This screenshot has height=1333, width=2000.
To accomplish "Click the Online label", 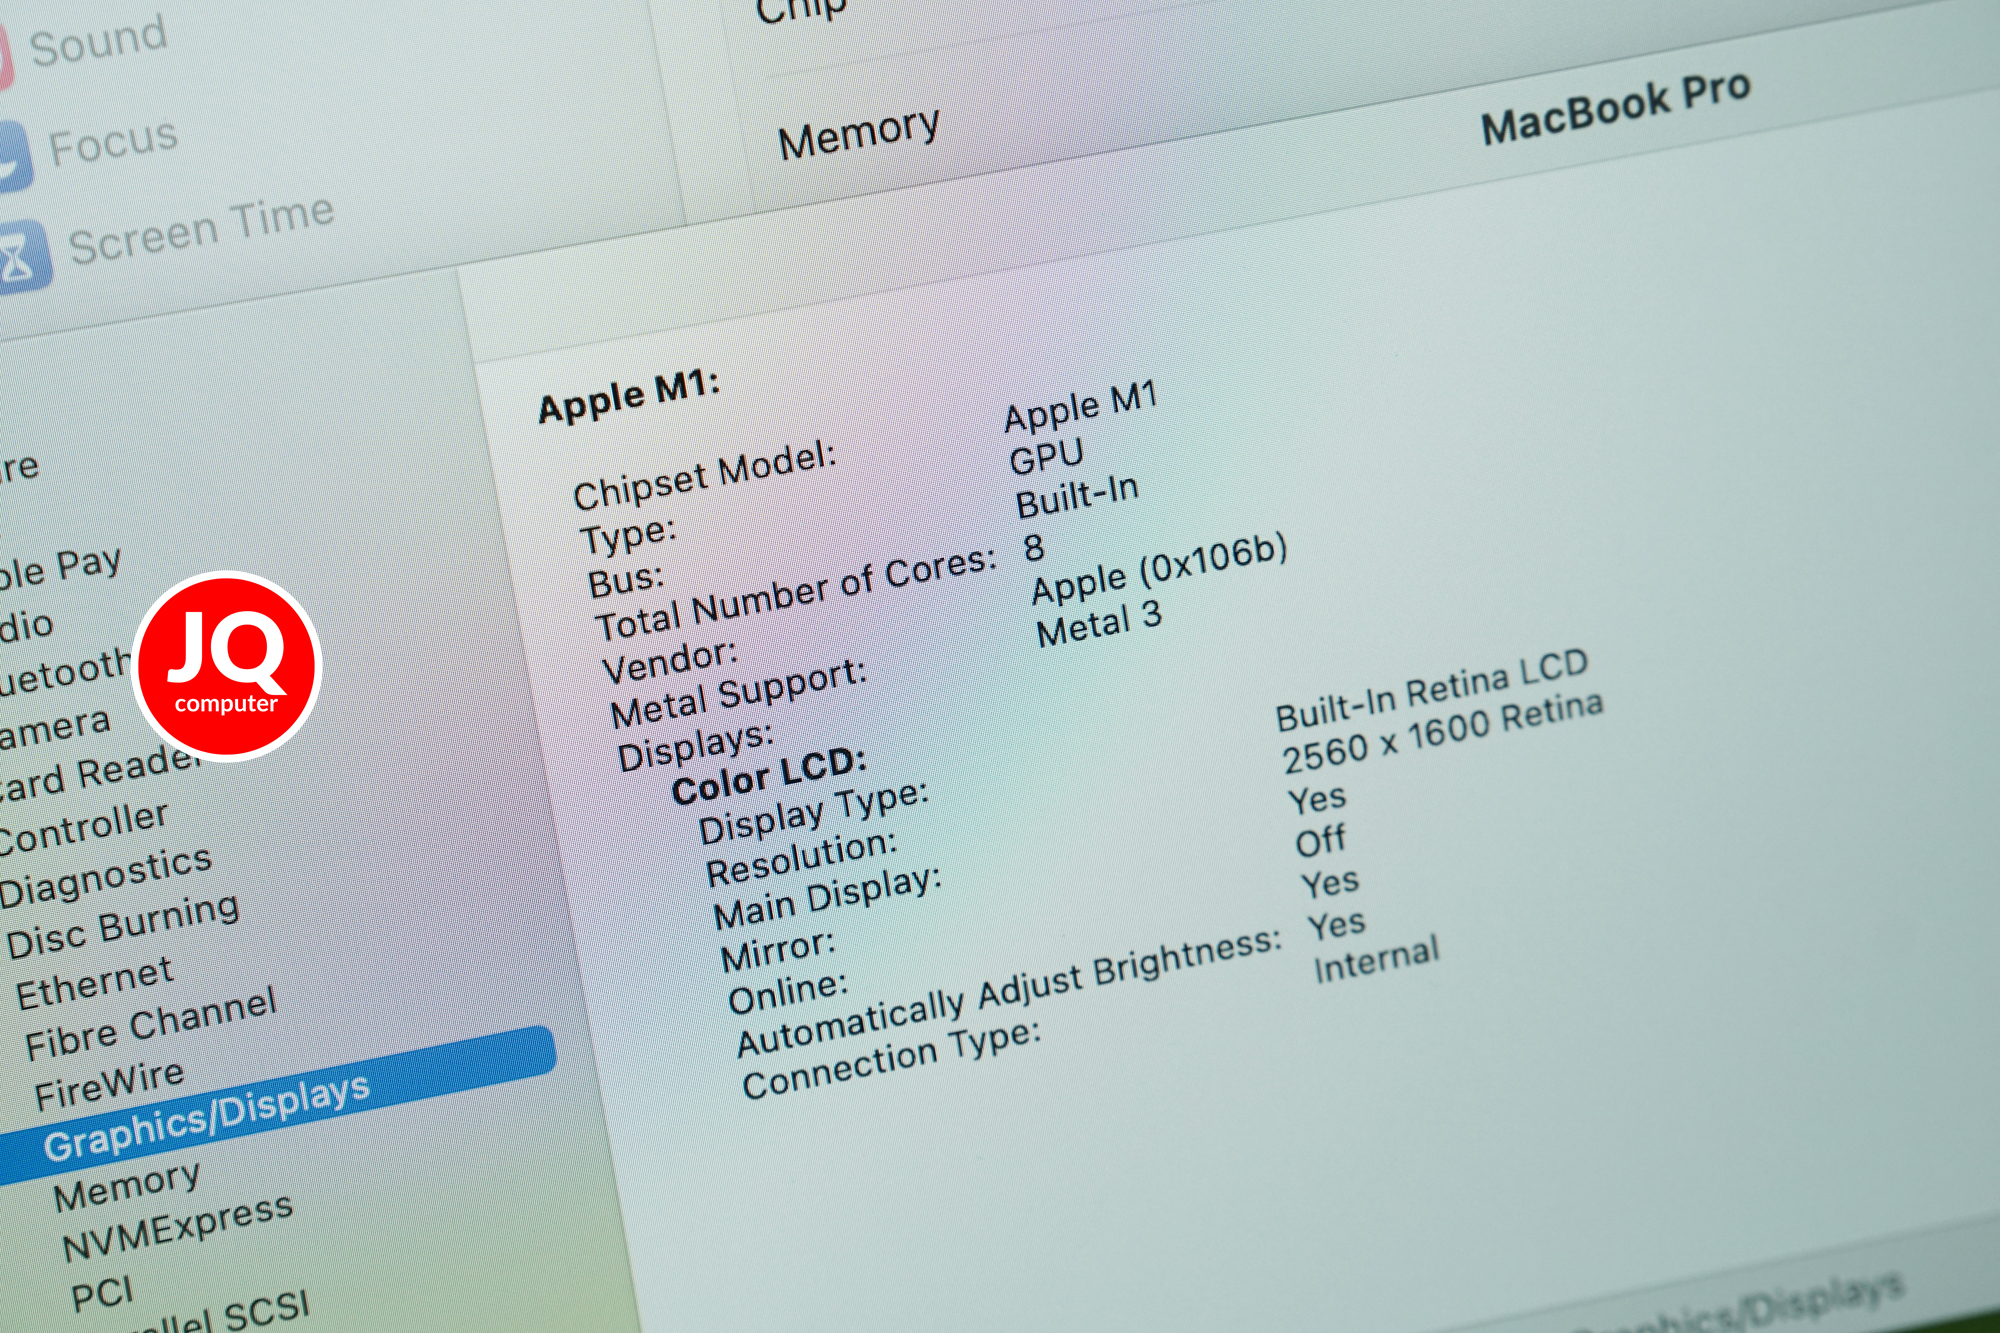I will pos(787,992).
